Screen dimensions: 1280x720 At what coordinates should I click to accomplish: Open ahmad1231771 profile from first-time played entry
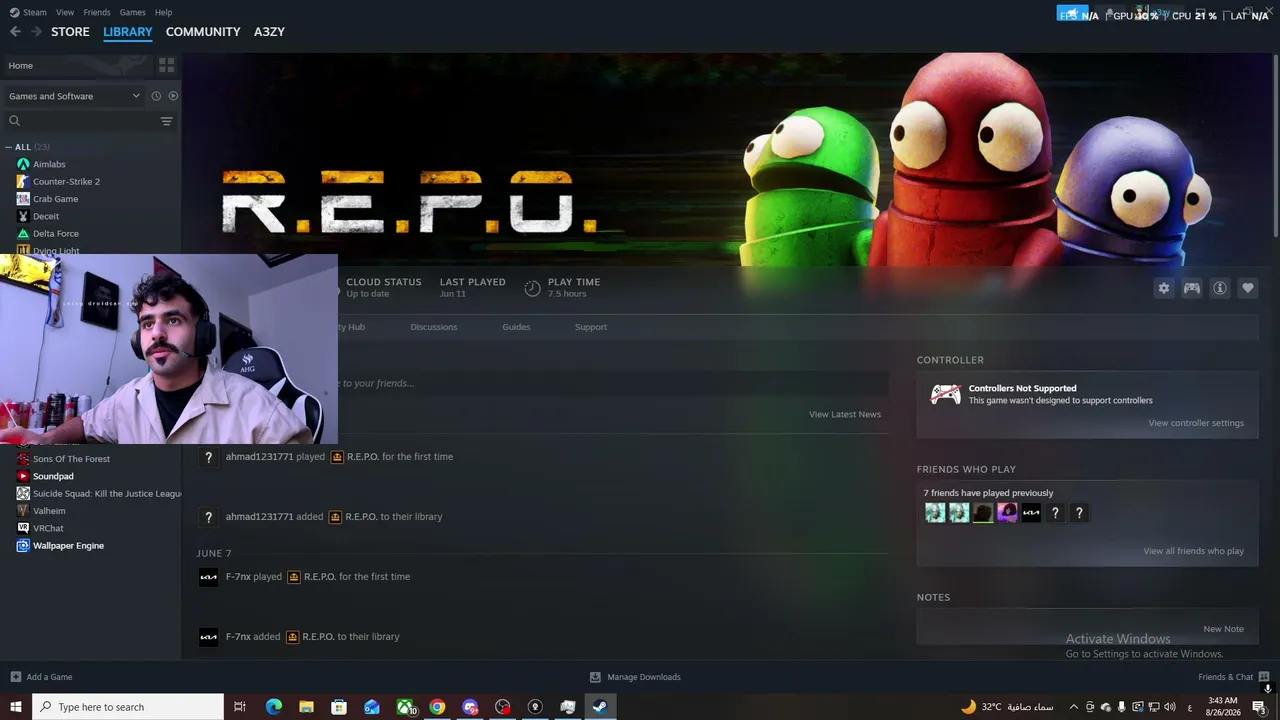(x=260, y=457)
